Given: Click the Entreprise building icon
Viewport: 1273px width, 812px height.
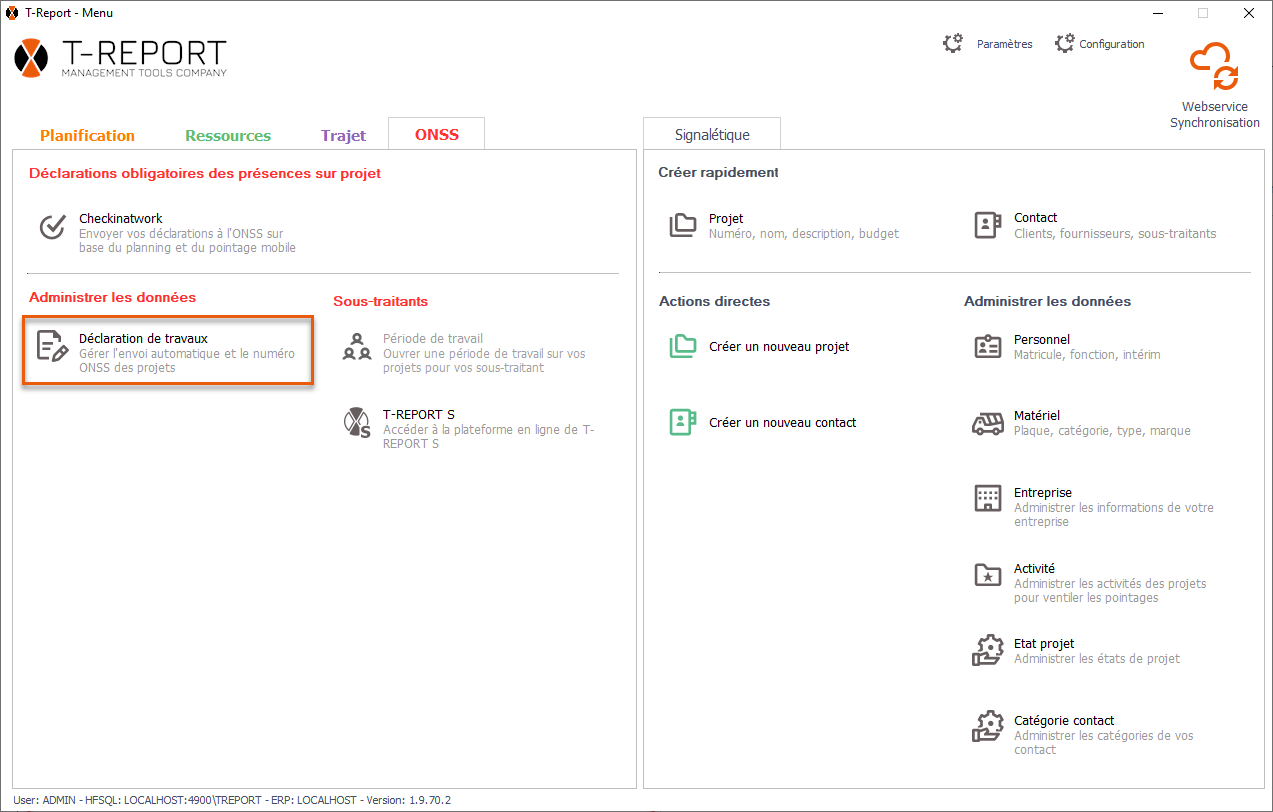Looking at the screenshot, I should point(988,499).
